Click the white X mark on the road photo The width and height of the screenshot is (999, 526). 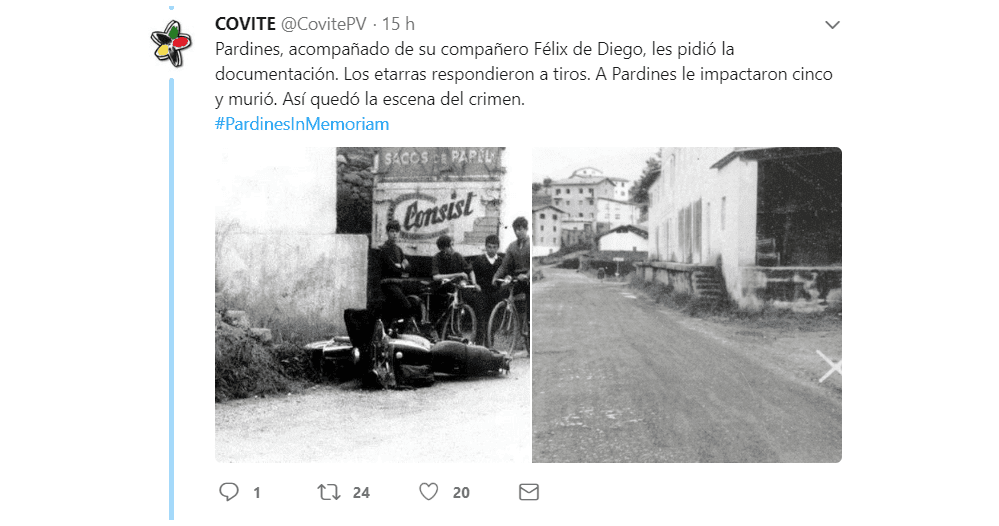tap(830, 366)
